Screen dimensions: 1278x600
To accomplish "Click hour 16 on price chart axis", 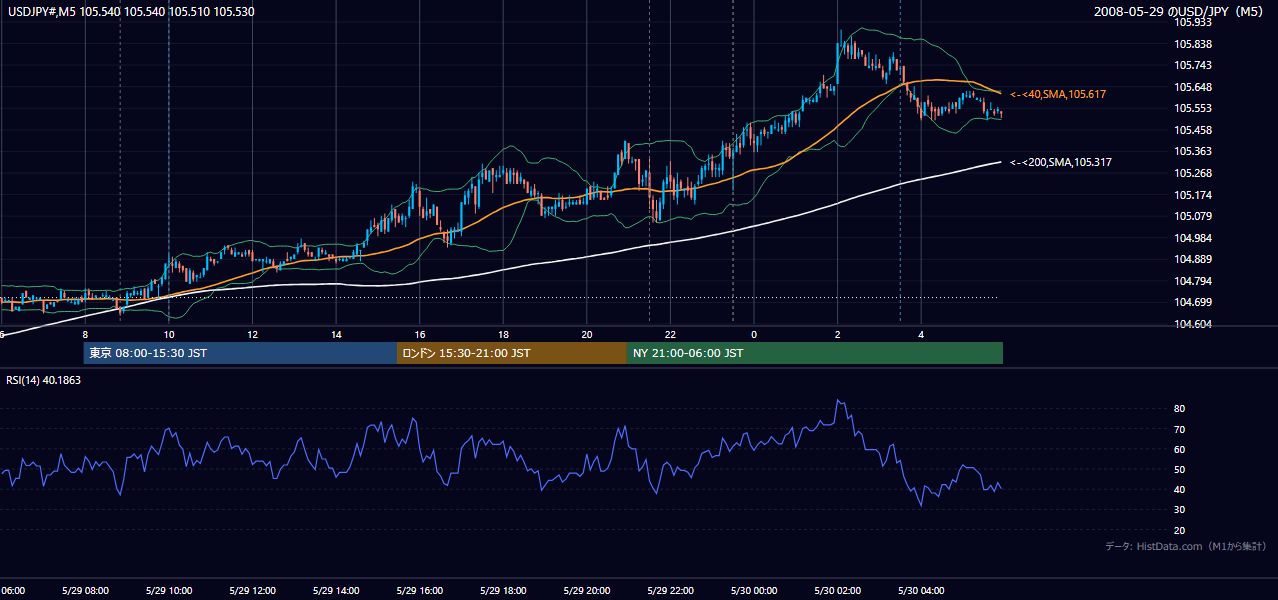I will [420, 334].
